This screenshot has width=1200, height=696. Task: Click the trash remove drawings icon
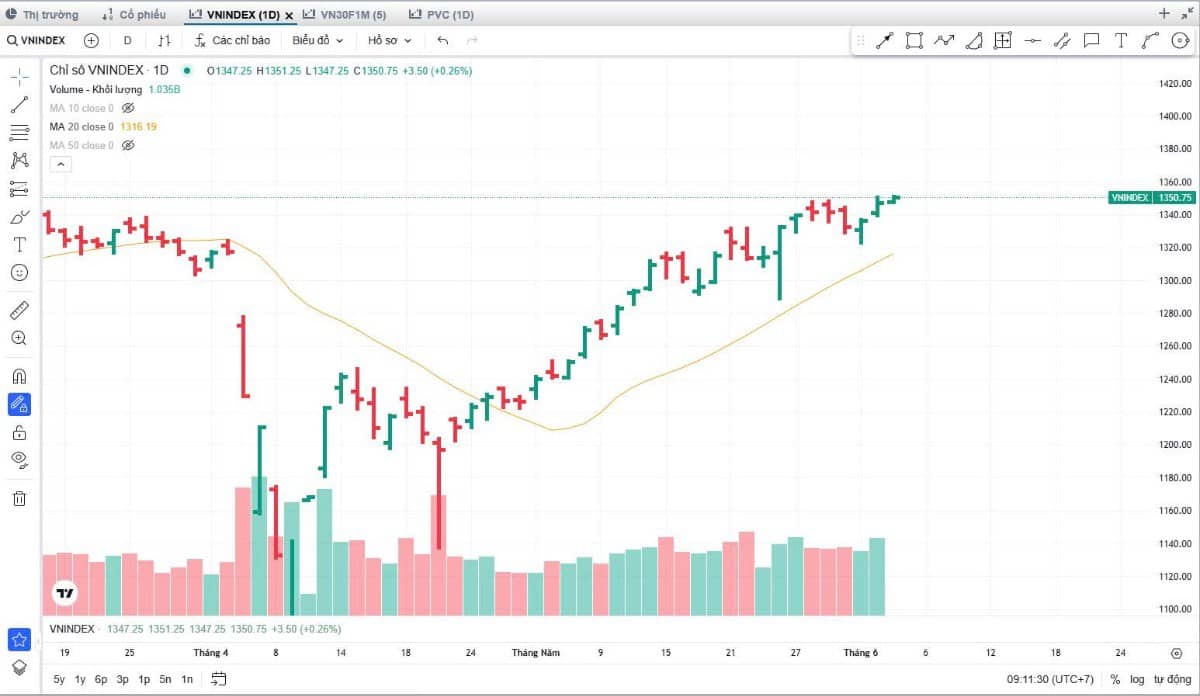(x=19, y=498)
